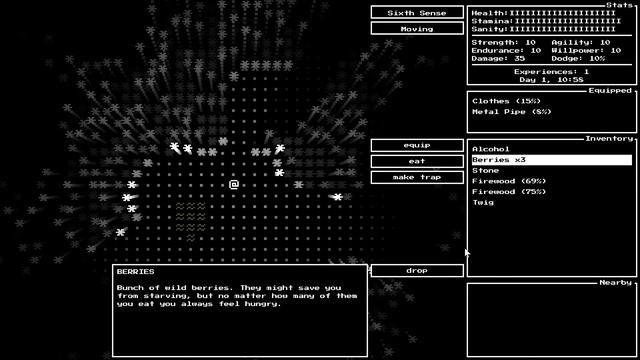640x360 pixels.
Task: Click equipped Clothes (15%) item
Action: click(x=506, y=101)
